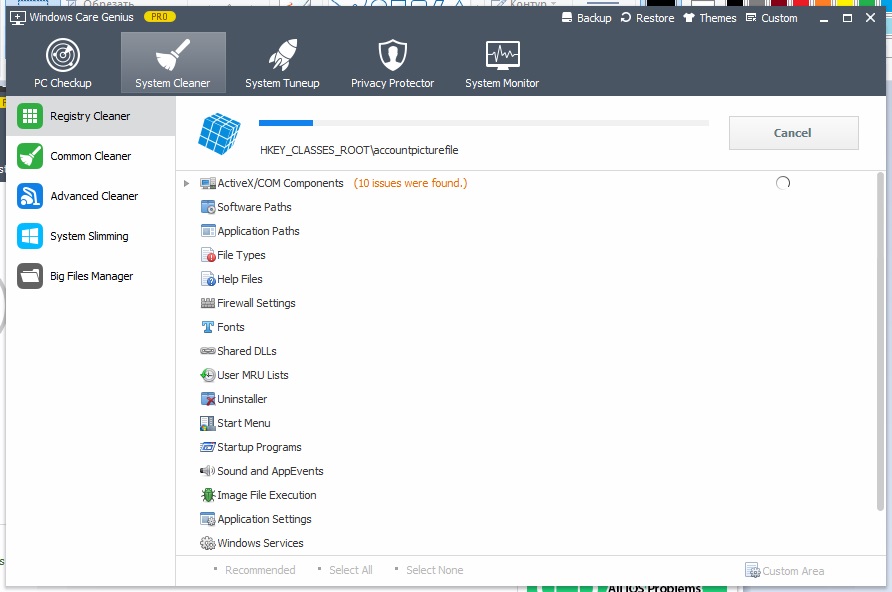892x592 pixels.
Task: Open the Backup option in title bar
Action: 586,18
